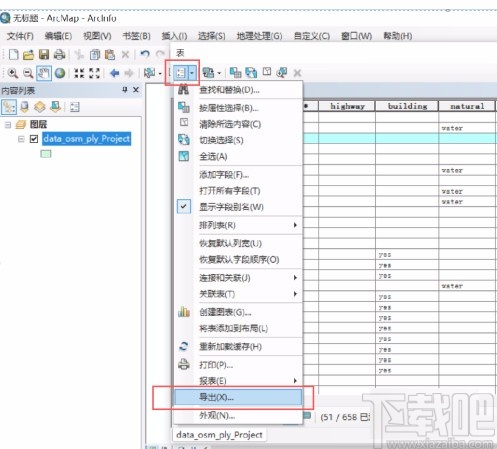Collapse the 图层 tree node
497x449 pixels.
8,125
